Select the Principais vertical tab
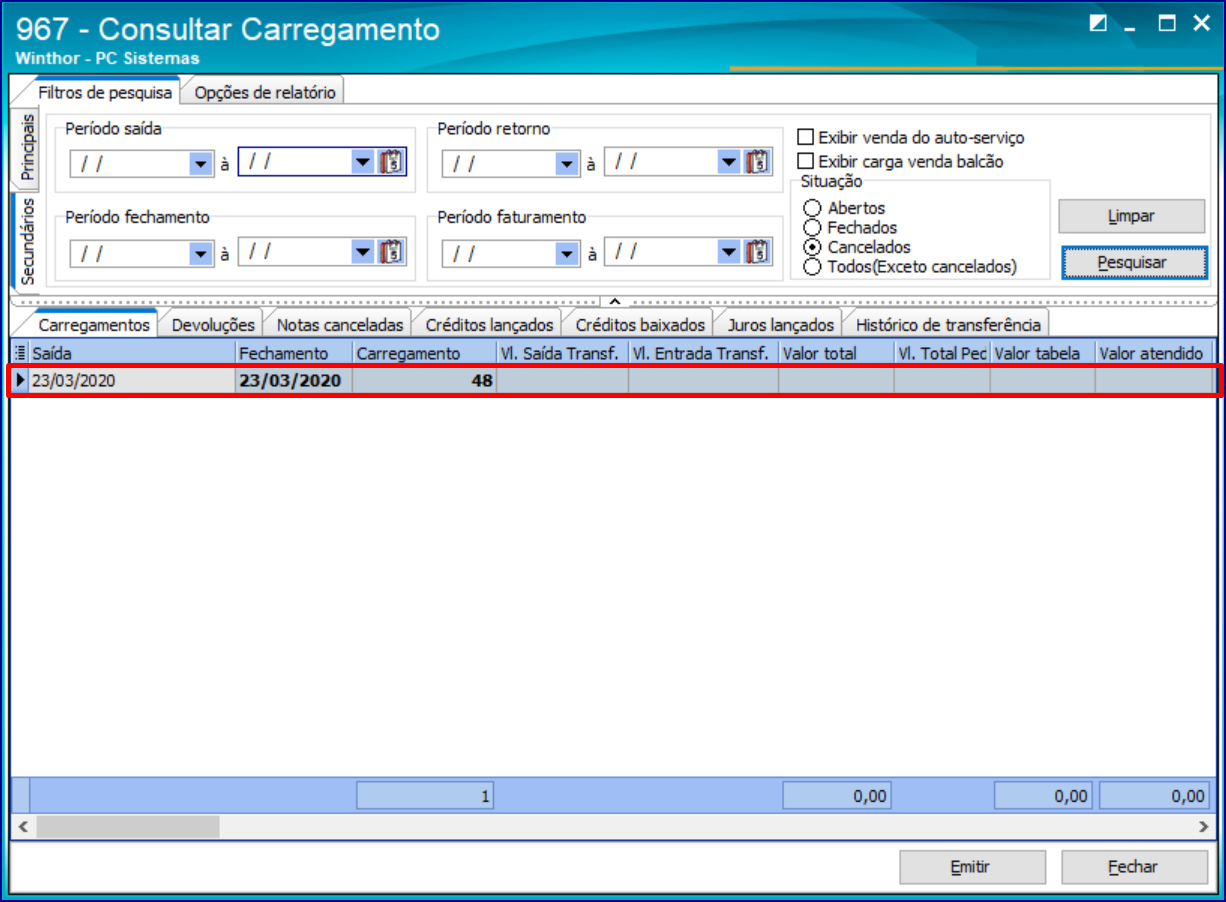The height and width of the screenshot is (902, 1226). point(27,147)
